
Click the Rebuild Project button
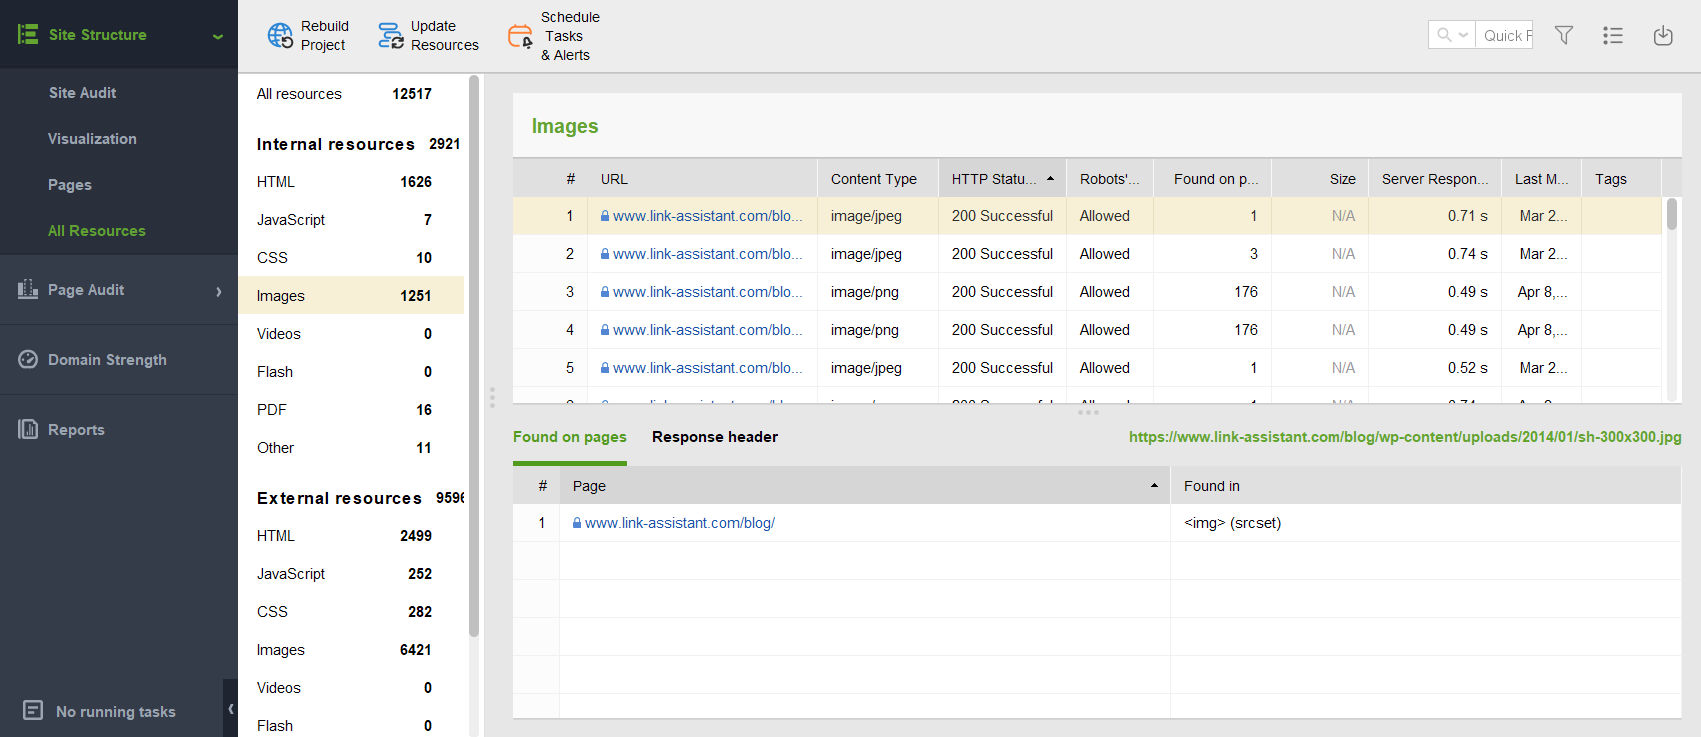[x=308, y=36]
